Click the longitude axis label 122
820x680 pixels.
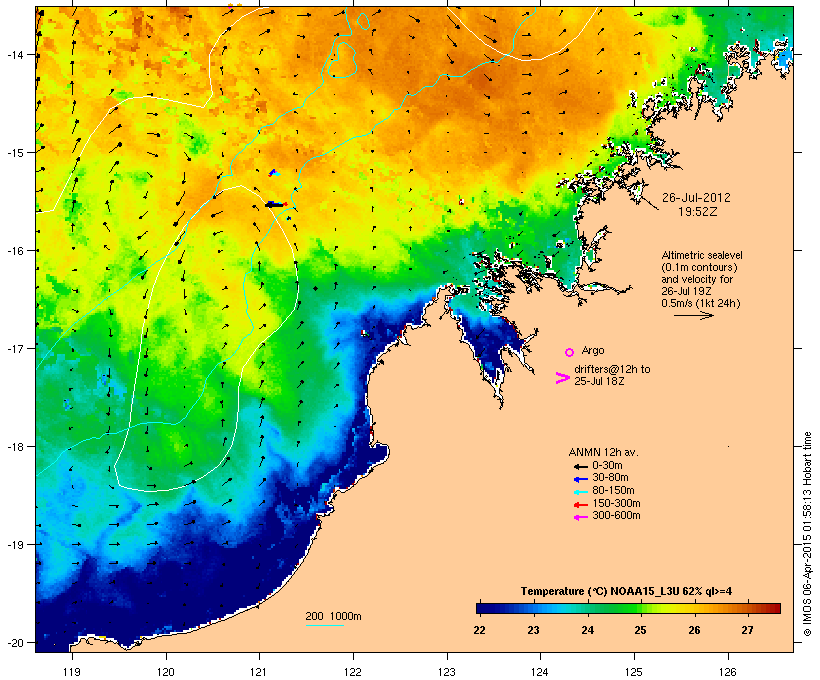pos(353,671)
